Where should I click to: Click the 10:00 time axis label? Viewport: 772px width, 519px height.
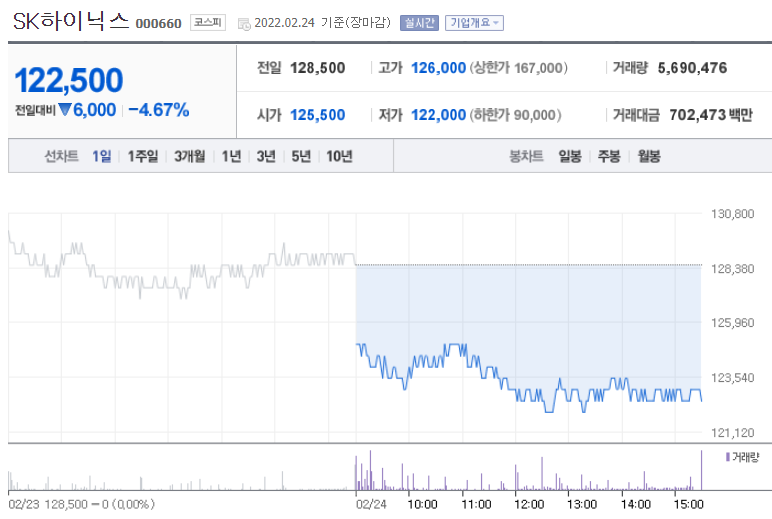pos(422,504)
